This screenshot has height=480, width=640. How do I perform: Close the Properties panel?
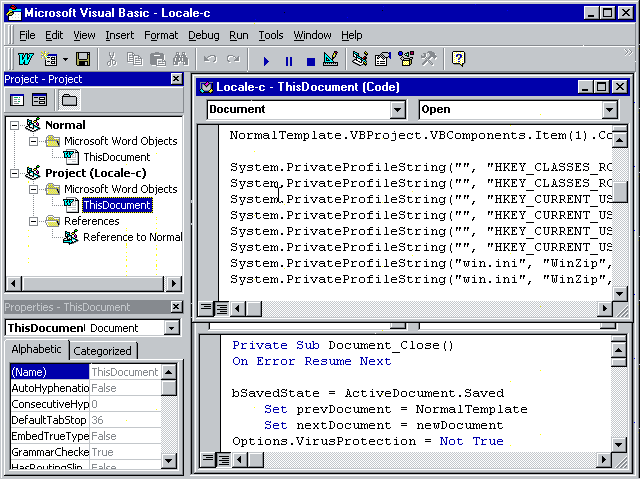coord(176,307)
